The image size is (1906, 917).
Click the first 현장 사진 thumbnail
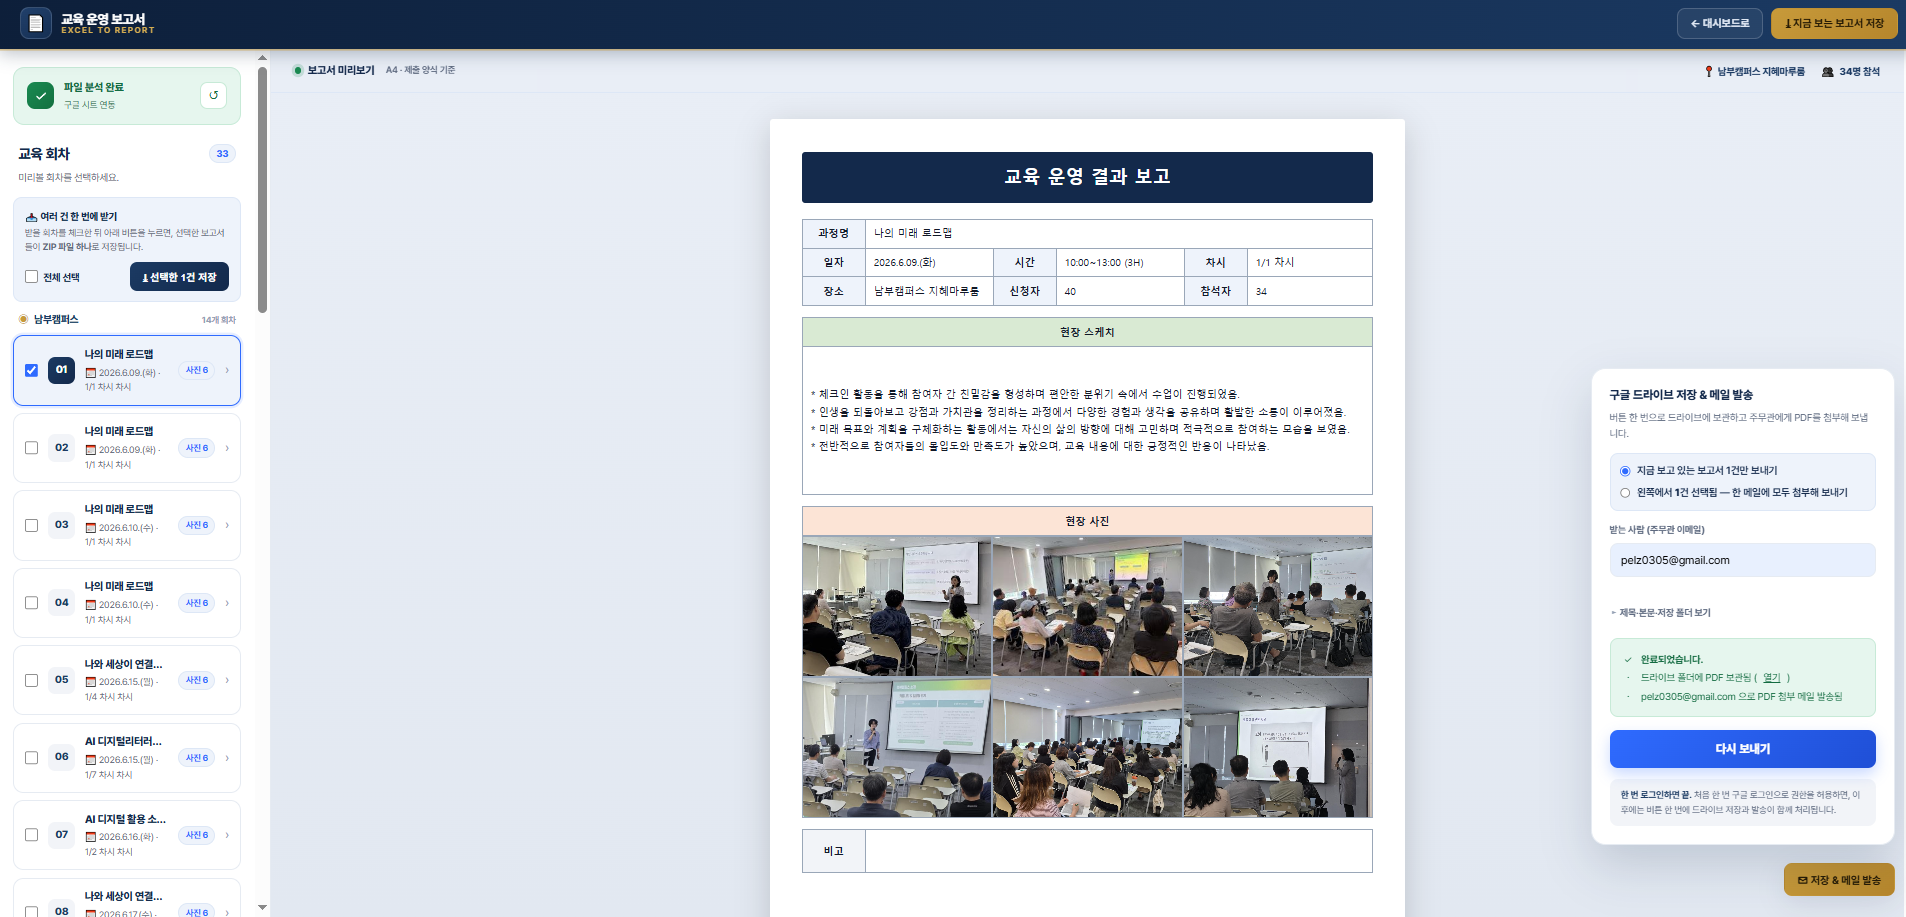point(897,606)
